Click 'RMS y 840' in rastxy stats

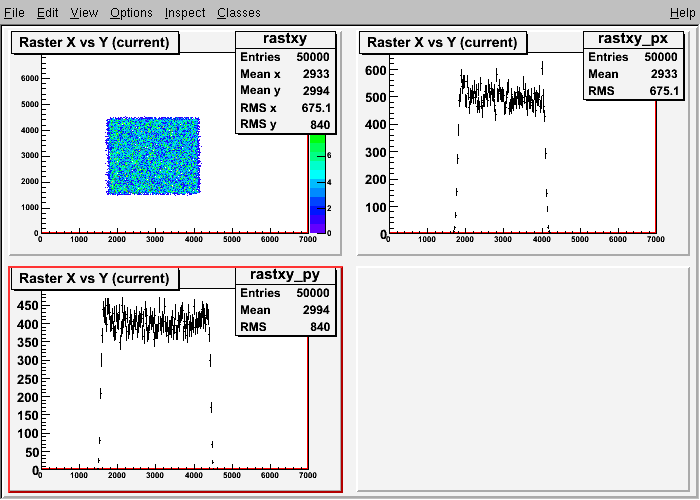[285, 125]
